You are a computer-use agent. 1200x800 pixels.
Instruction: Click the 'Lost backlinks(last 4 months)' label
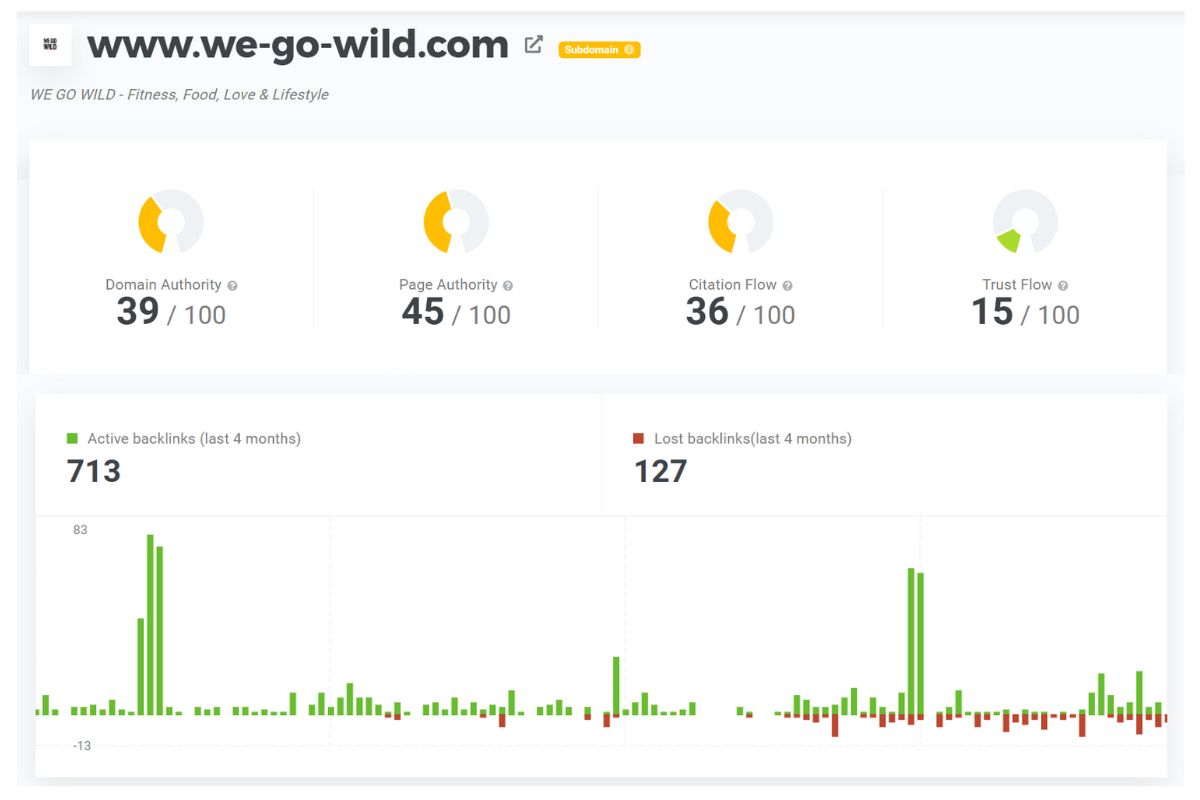753,438
